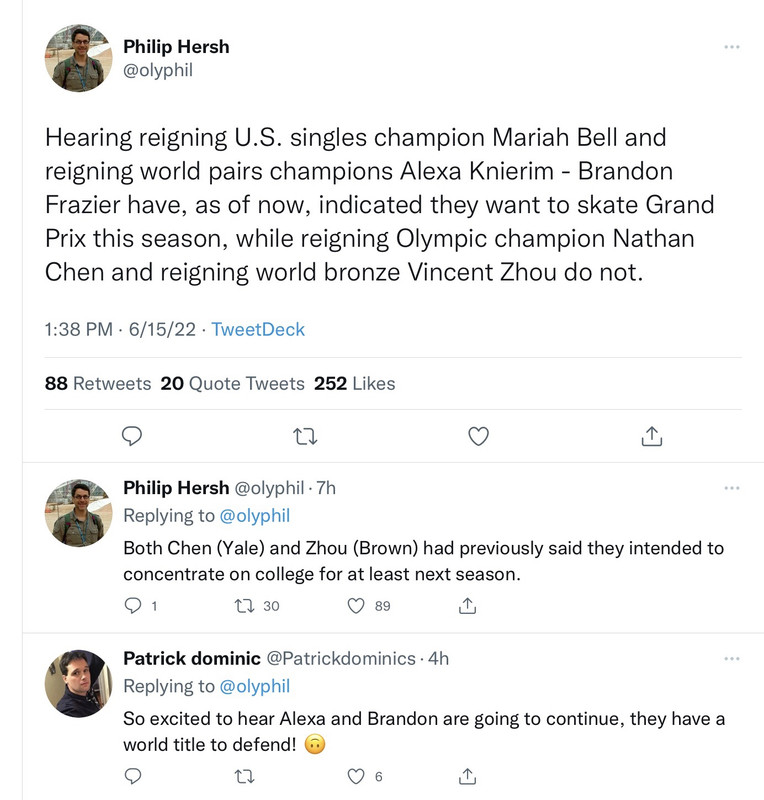Like the reply with 89 likes
The width and height of the screenshot is (764, 800).
coord(356,606)
